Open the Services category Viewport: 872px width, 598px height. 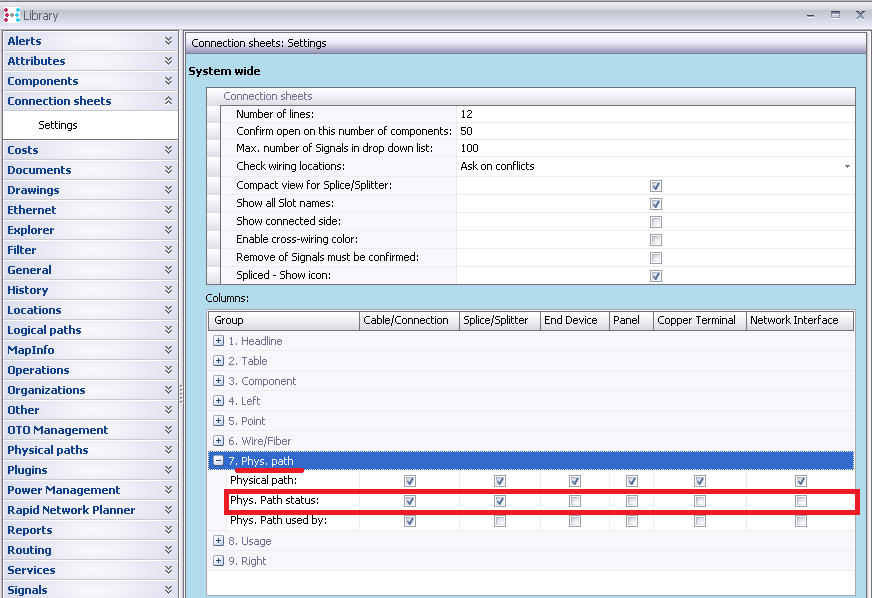point(90,570)
